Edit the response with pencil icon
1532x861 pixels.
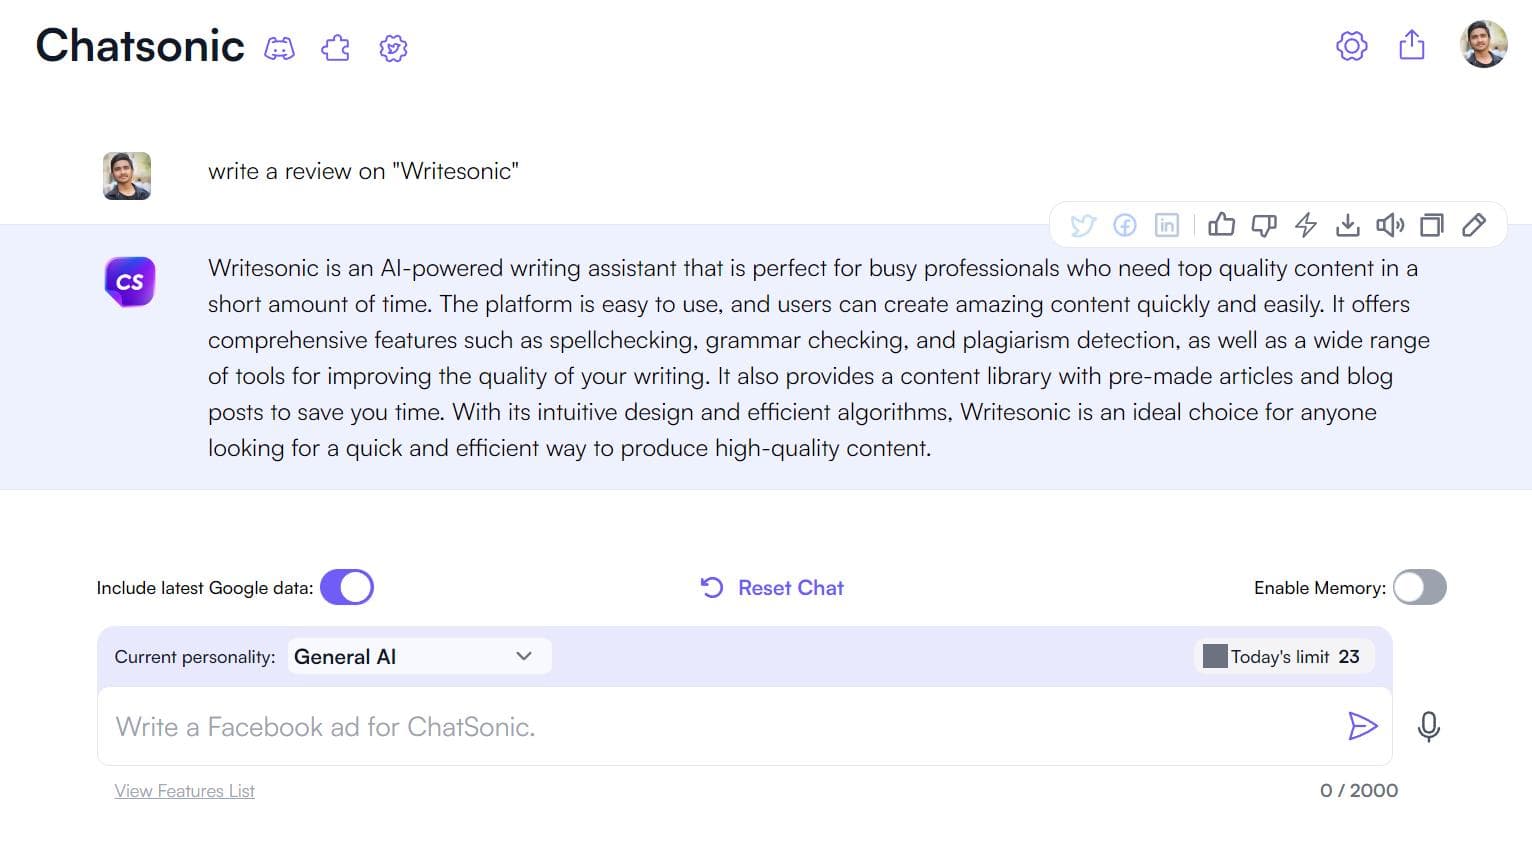pos(1474,225)
